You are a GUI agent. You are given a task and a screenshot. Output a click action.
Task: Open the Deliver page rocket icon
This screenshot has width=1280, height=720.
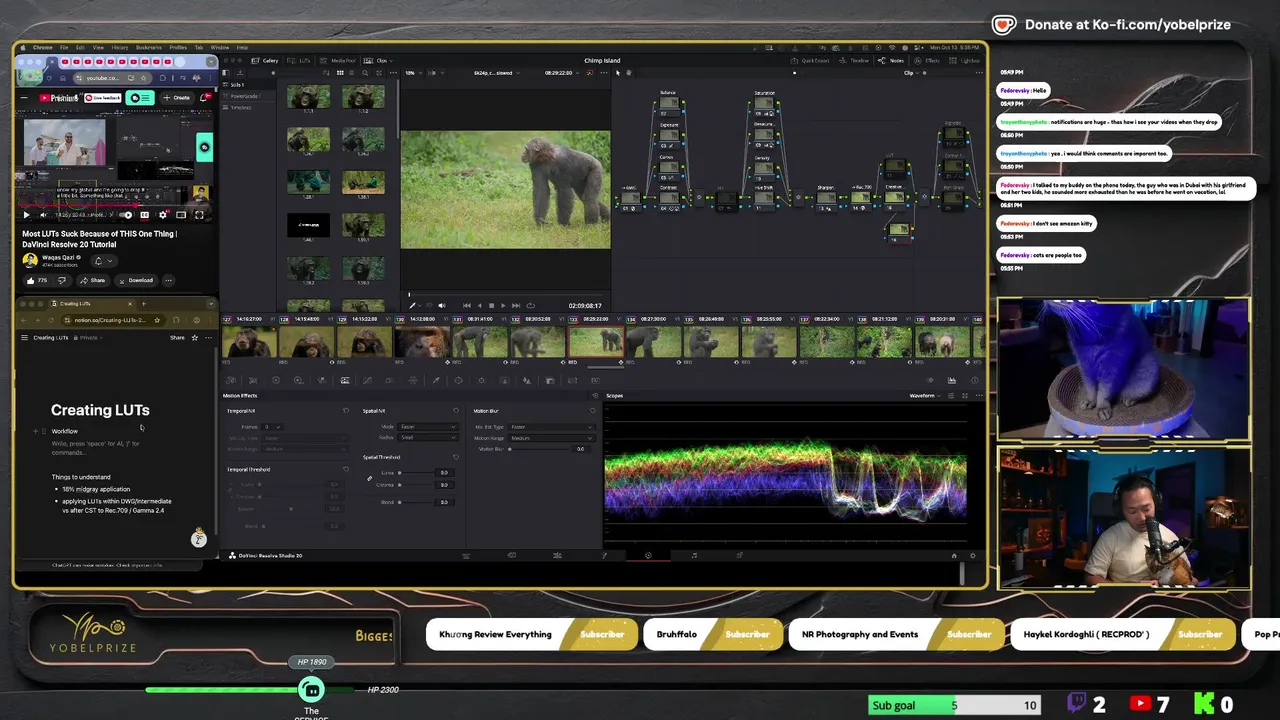click(x=740, y=555)
